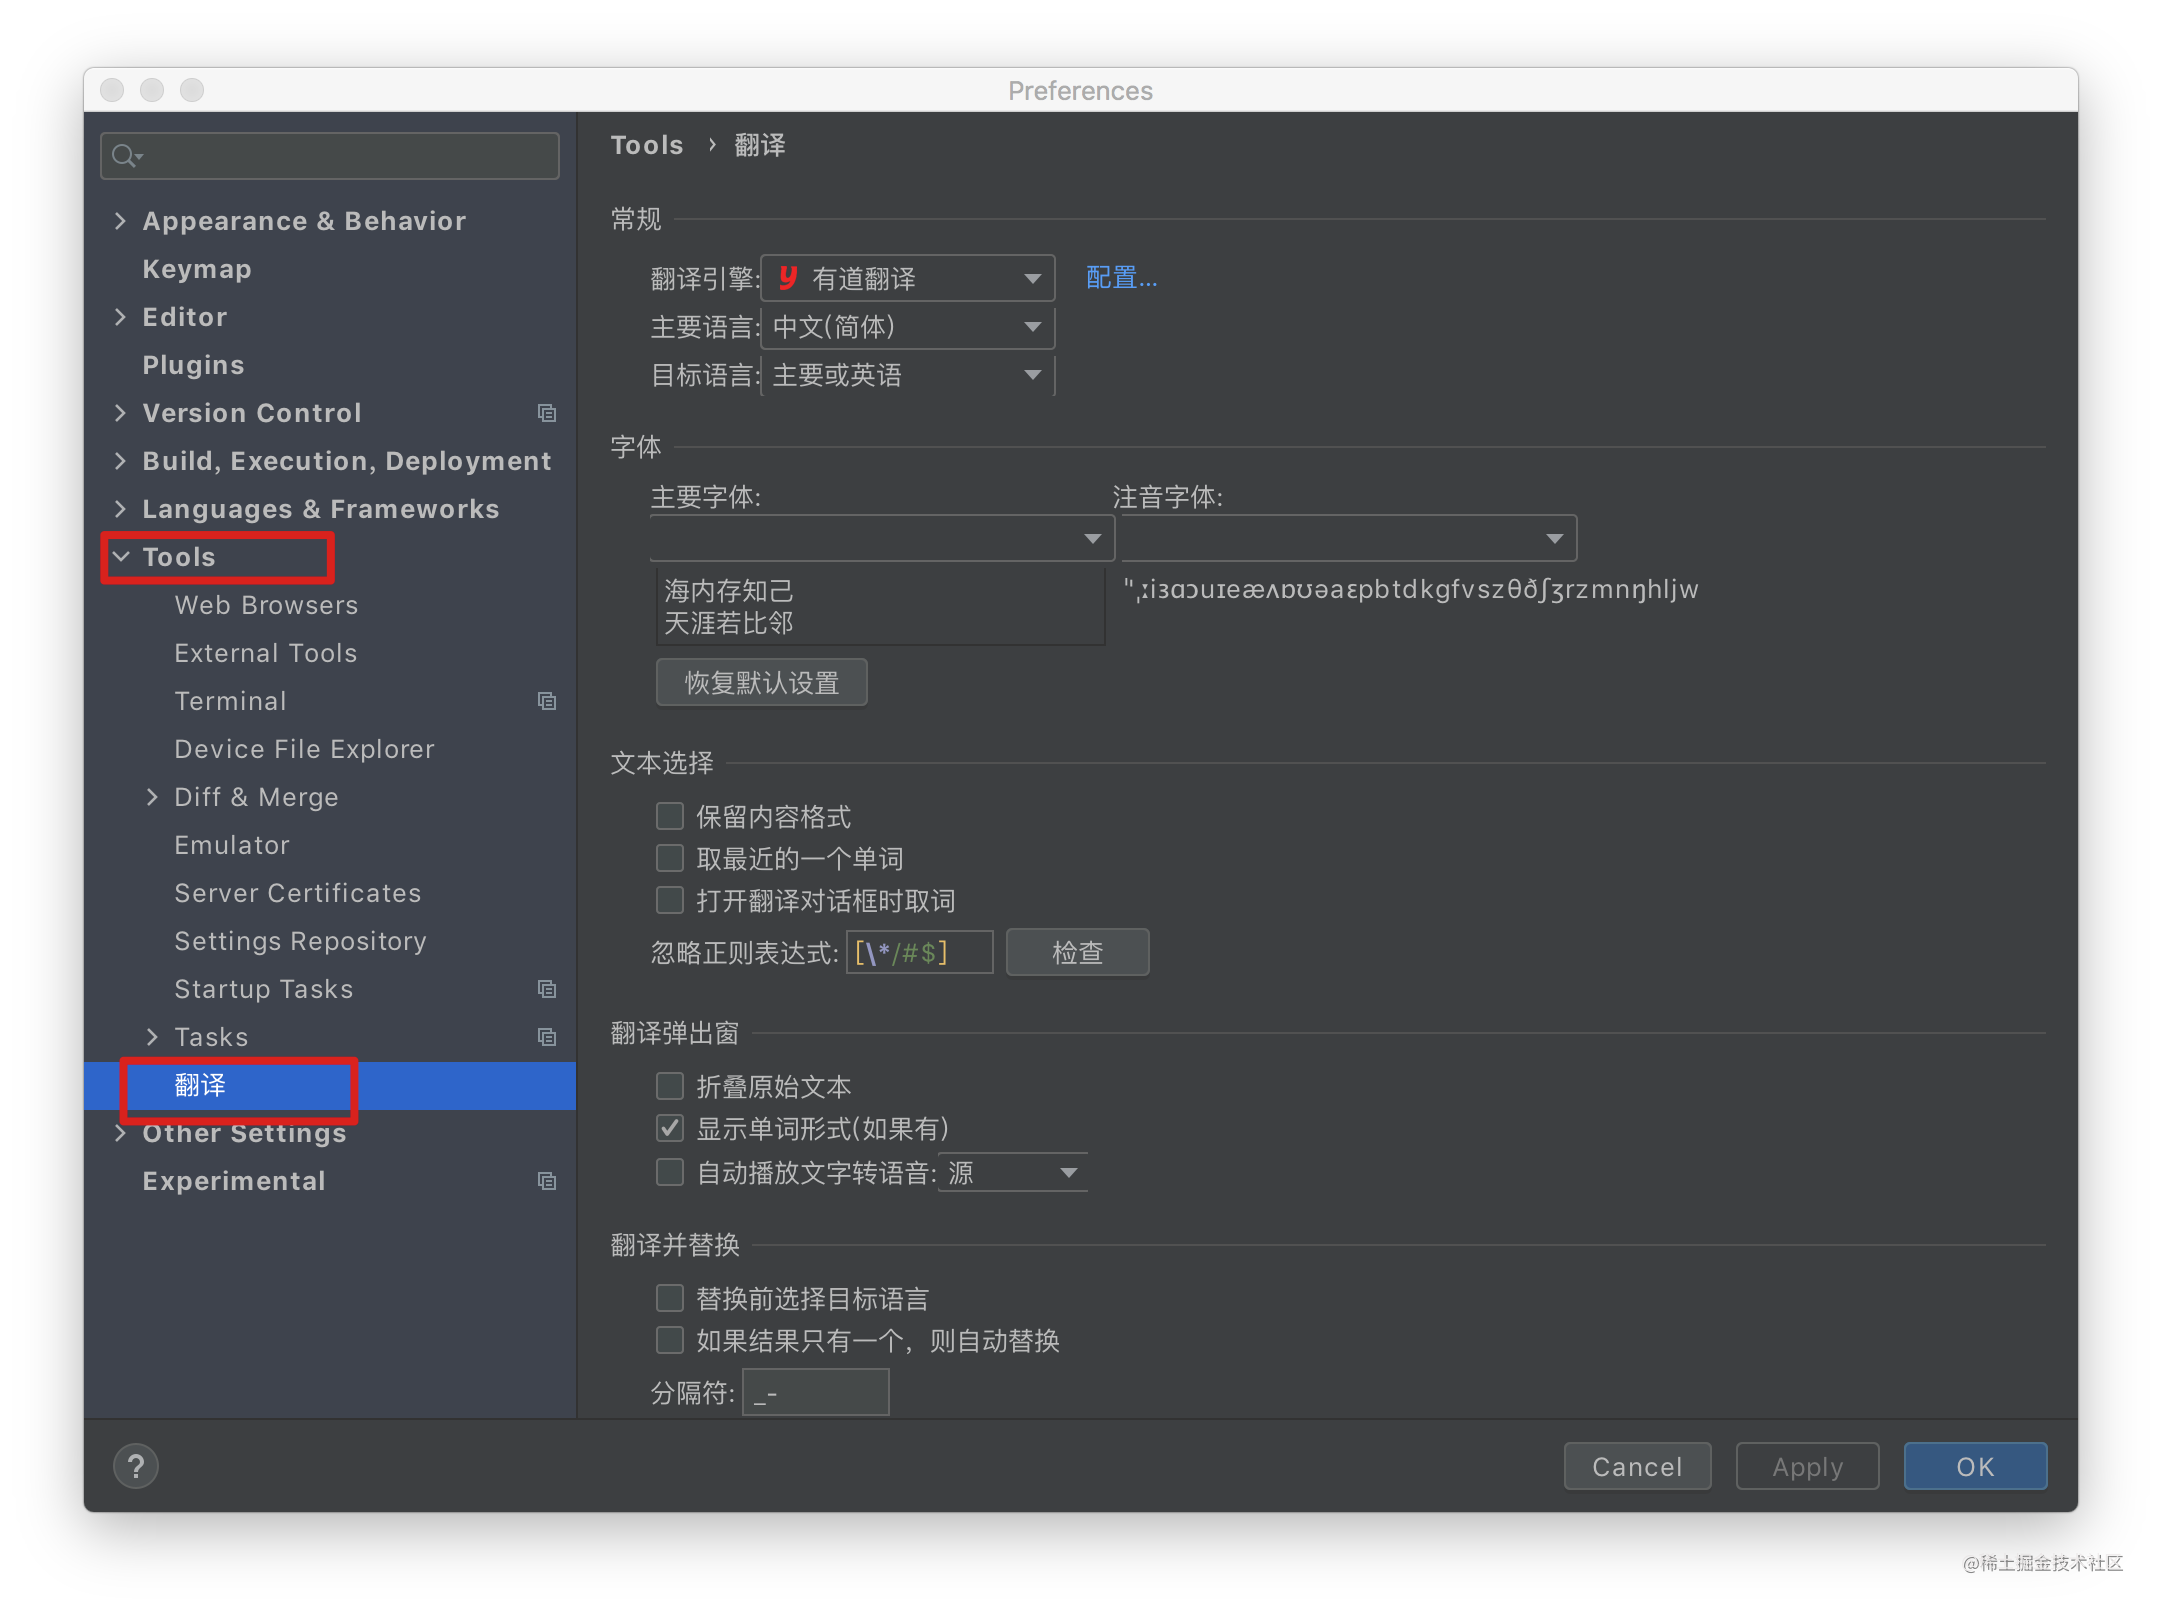2162x1612 pixels.
Task: Click the 忽略正则表达式 input field
Action: pyautogui.click(x=917, y=952)
